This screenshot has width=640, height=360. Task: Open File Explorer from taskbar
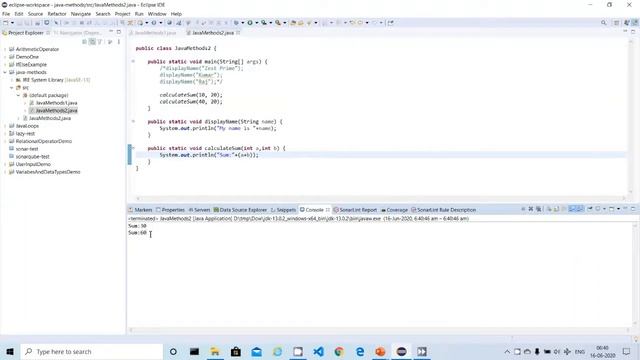point(215,351)
